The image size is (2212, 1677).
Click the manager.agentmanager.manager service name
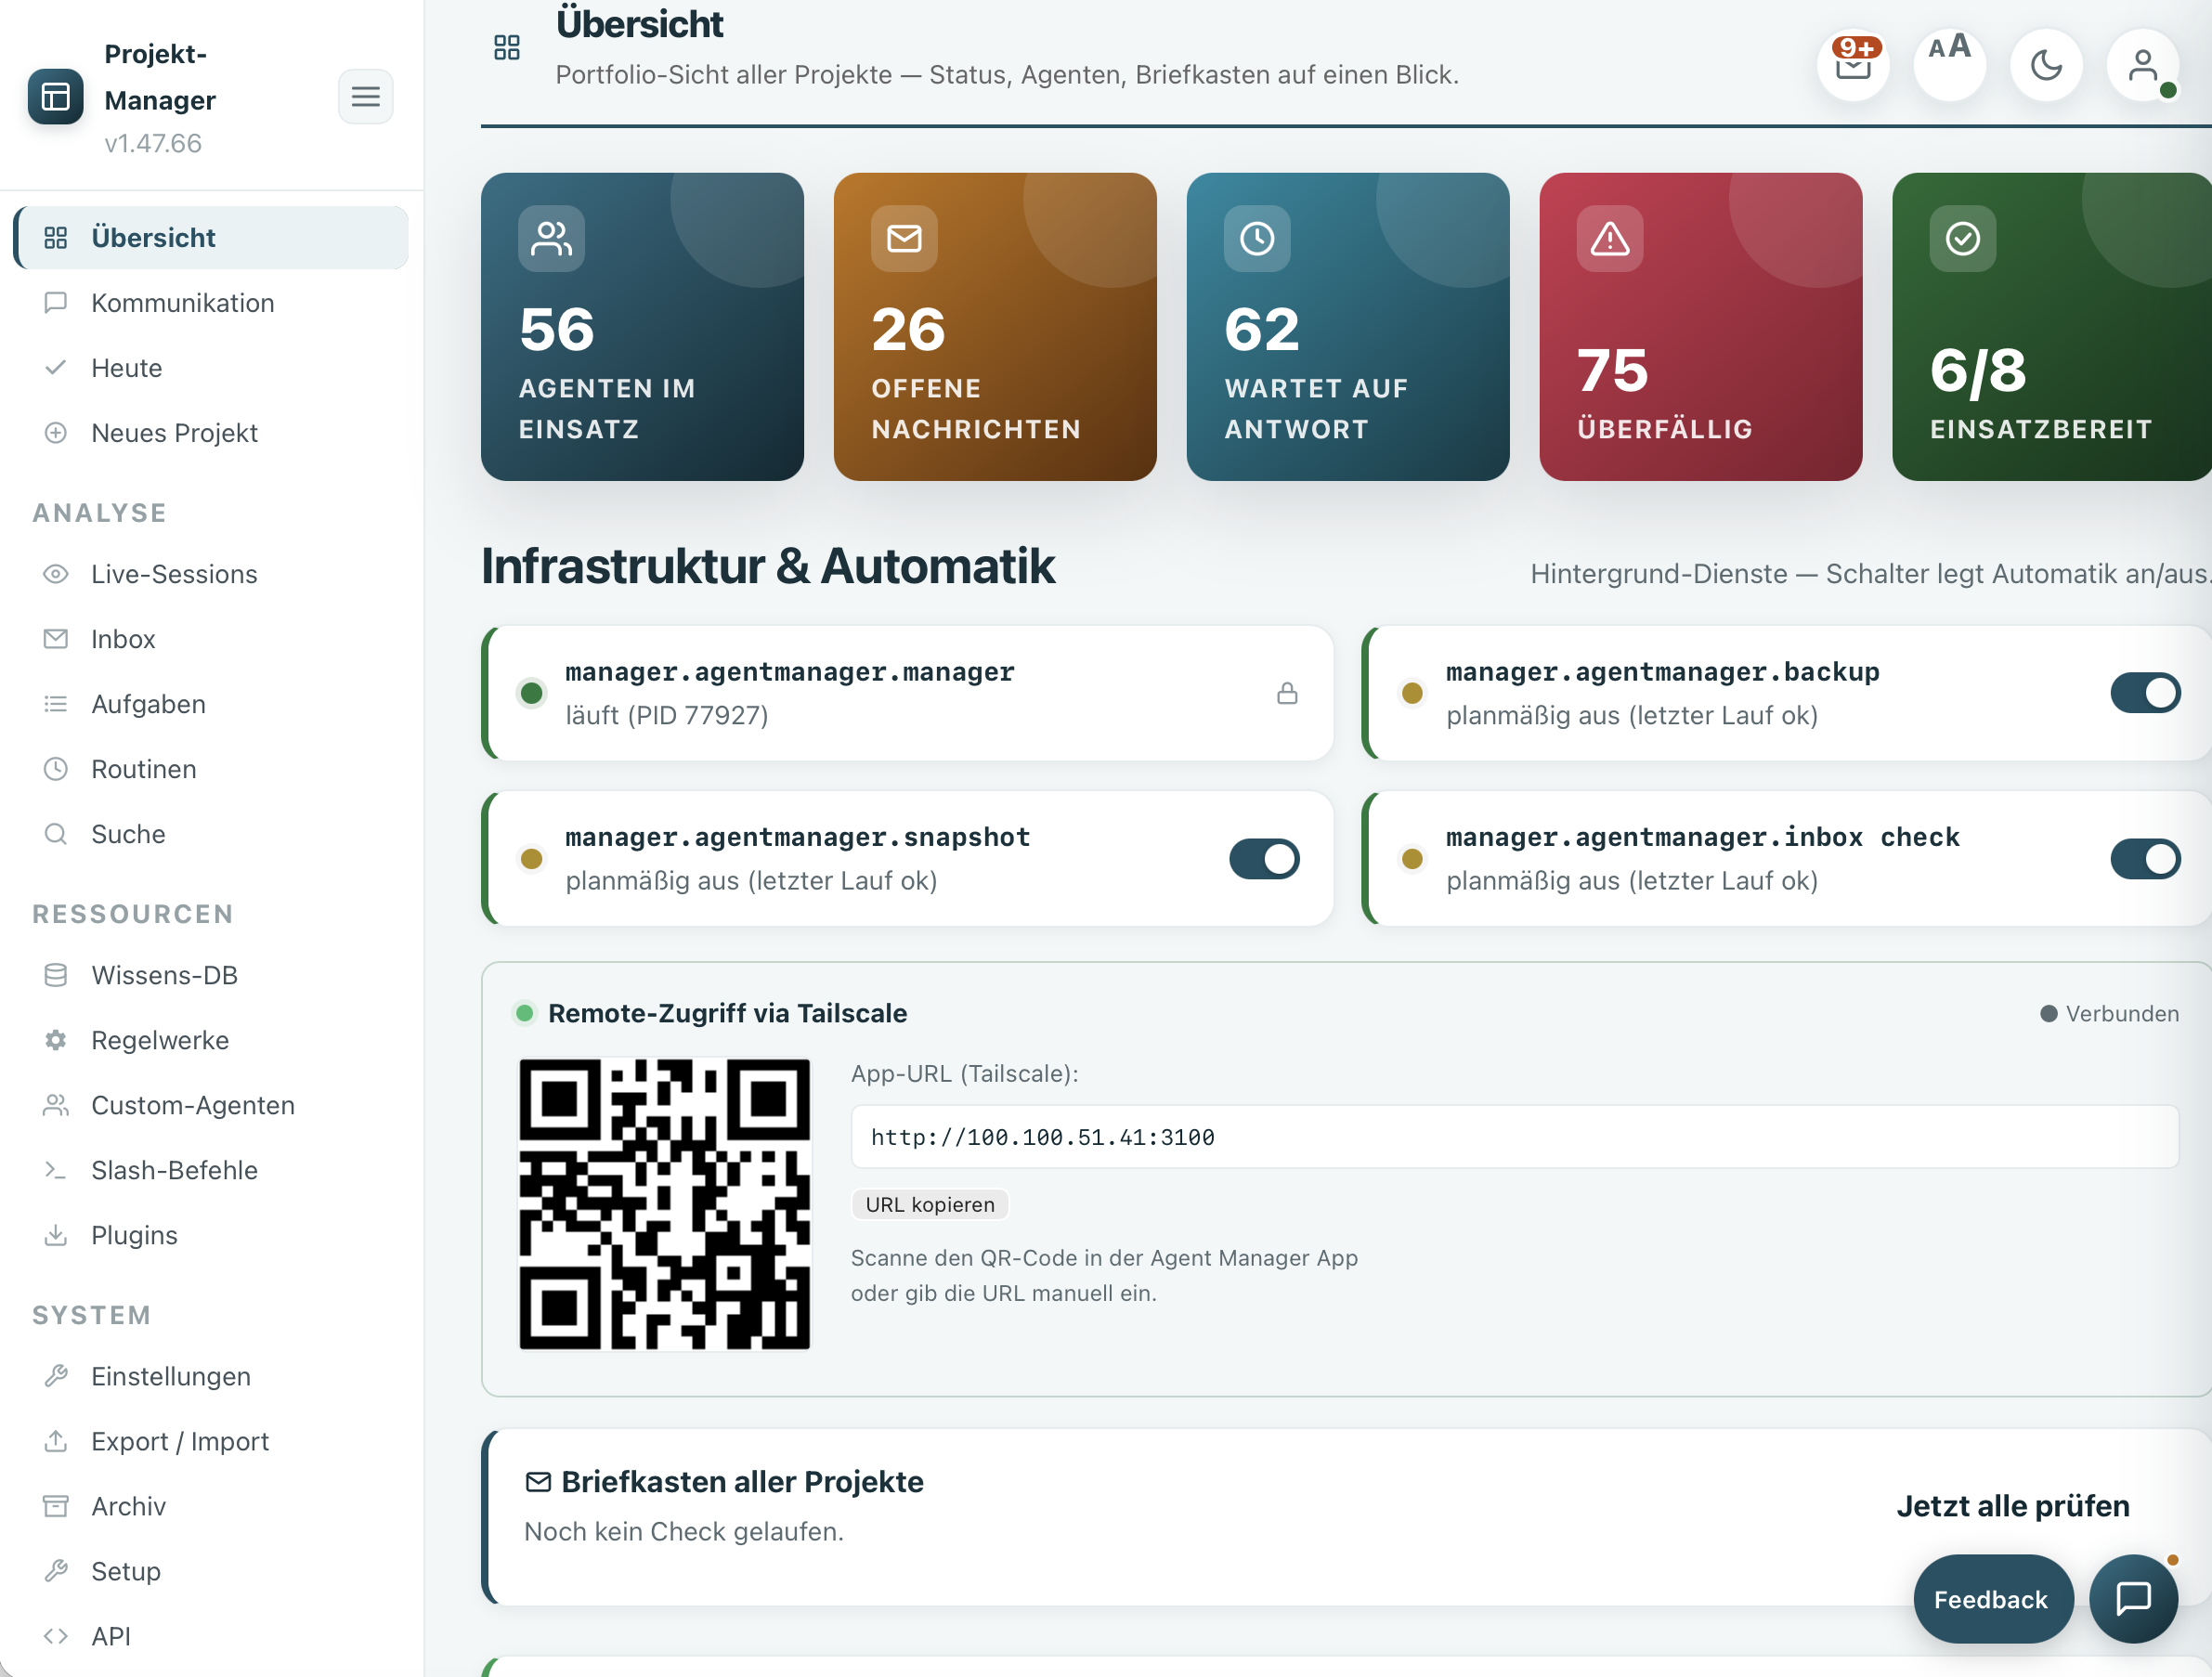(x=790, y=672)
